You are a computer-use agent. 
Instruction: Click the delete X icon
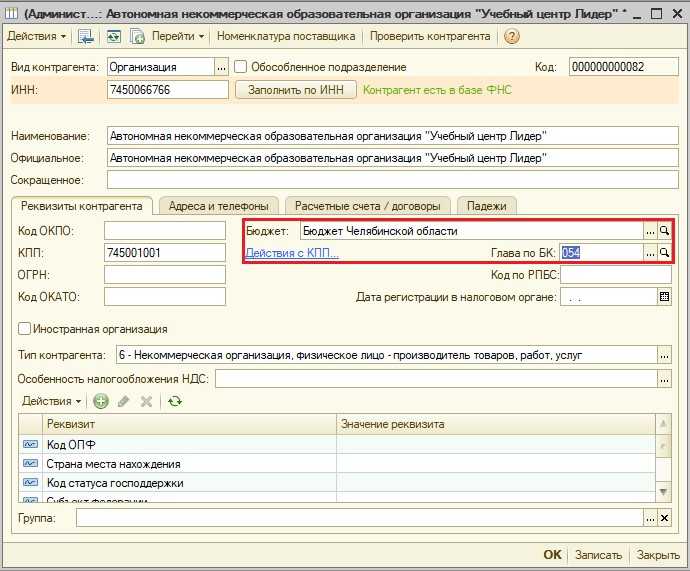pyautogui.click(x=146, y=401)
